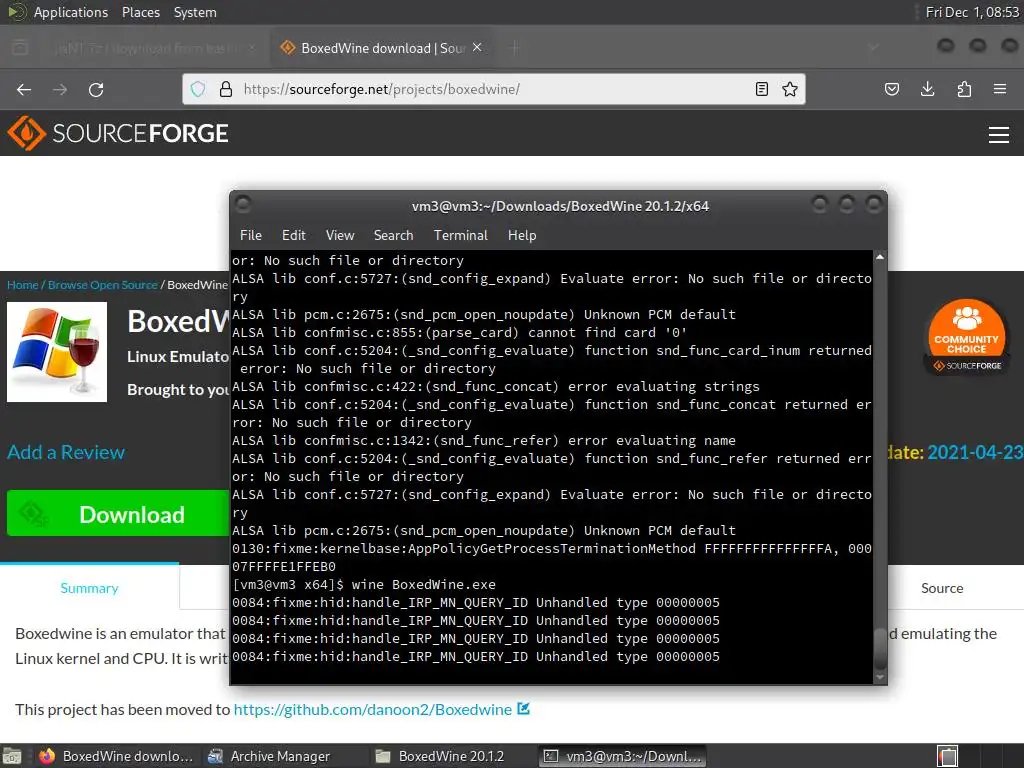Image resolution: width=1024 pixels, height=768 pixels.
Task: Open the System menu
Action: (x=195, y=12)
